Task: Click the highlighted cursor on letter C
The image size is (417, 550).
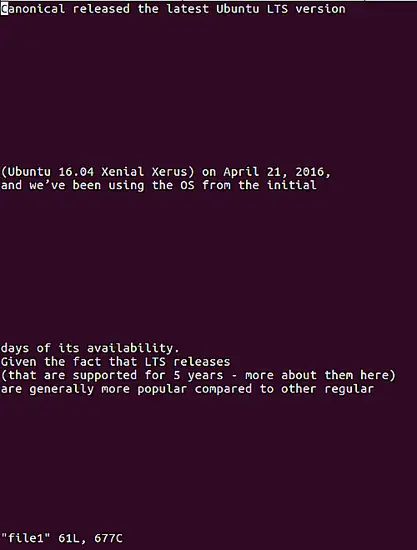Action: click(4, 9)
